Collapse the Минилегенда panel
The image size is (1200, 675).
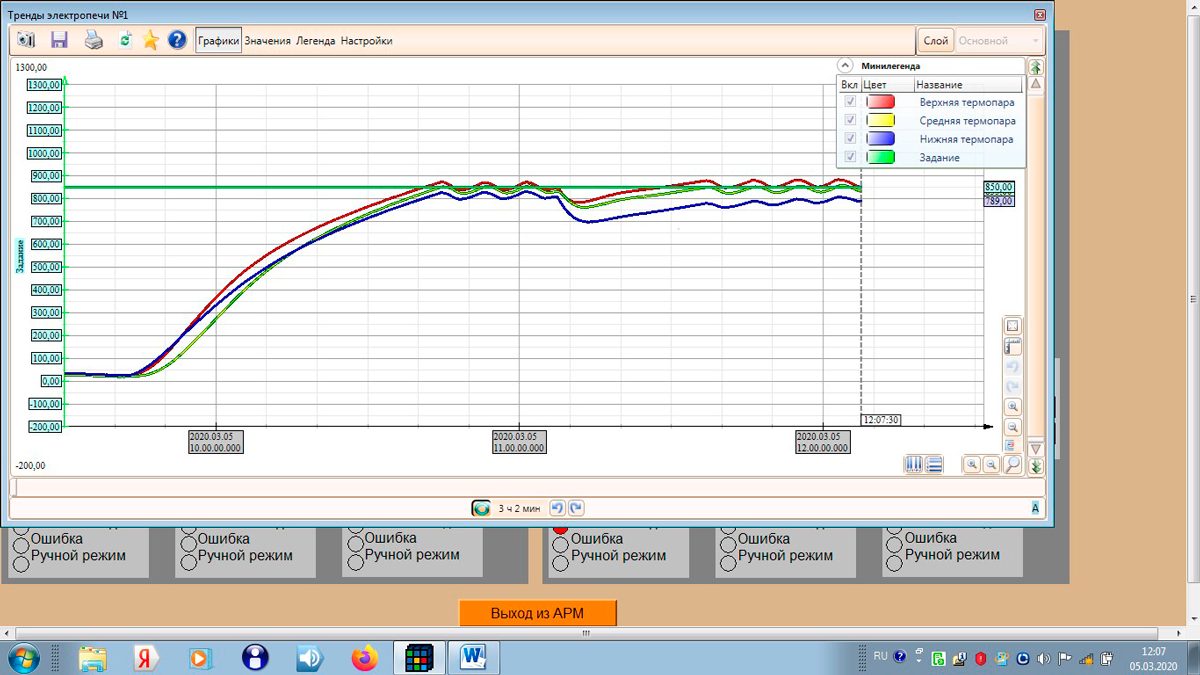pyautogui.click(x=845, y=66)
